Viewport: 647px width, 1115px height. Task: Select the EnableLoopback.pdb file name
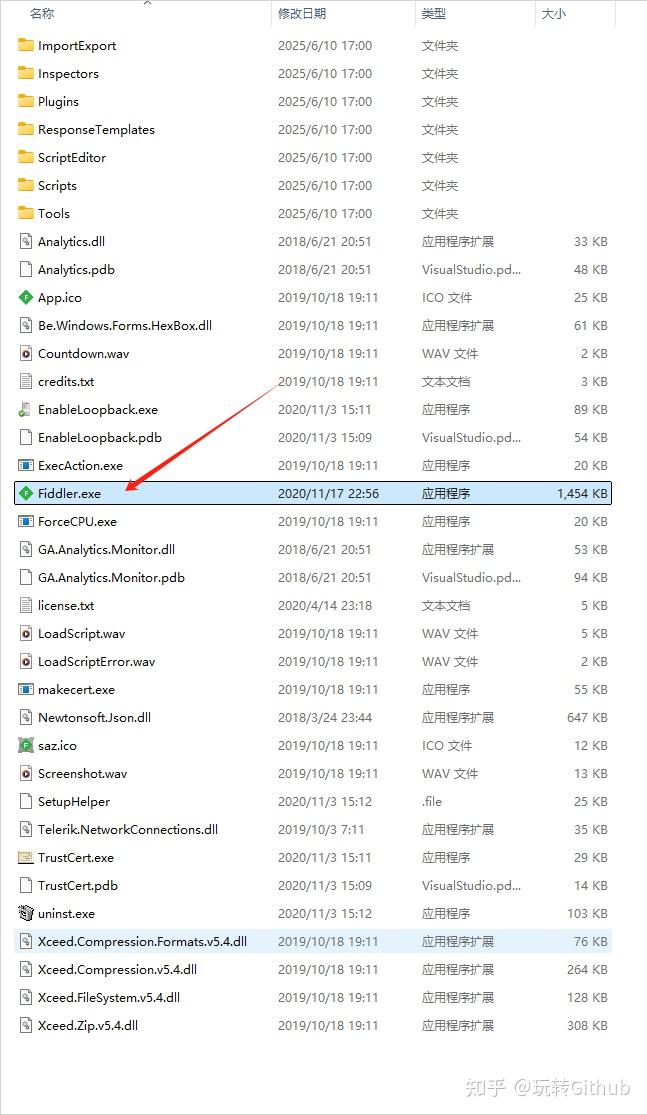pos(100,437)
